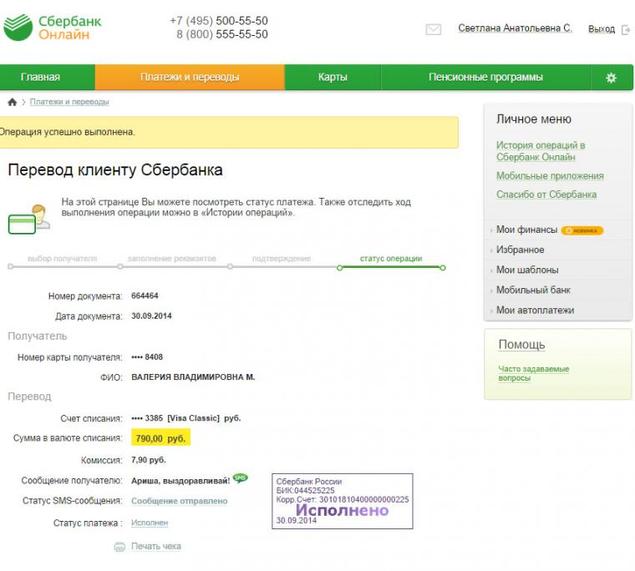
Task: Open the Пенсионные программы tab
Action: click(486, 77)
